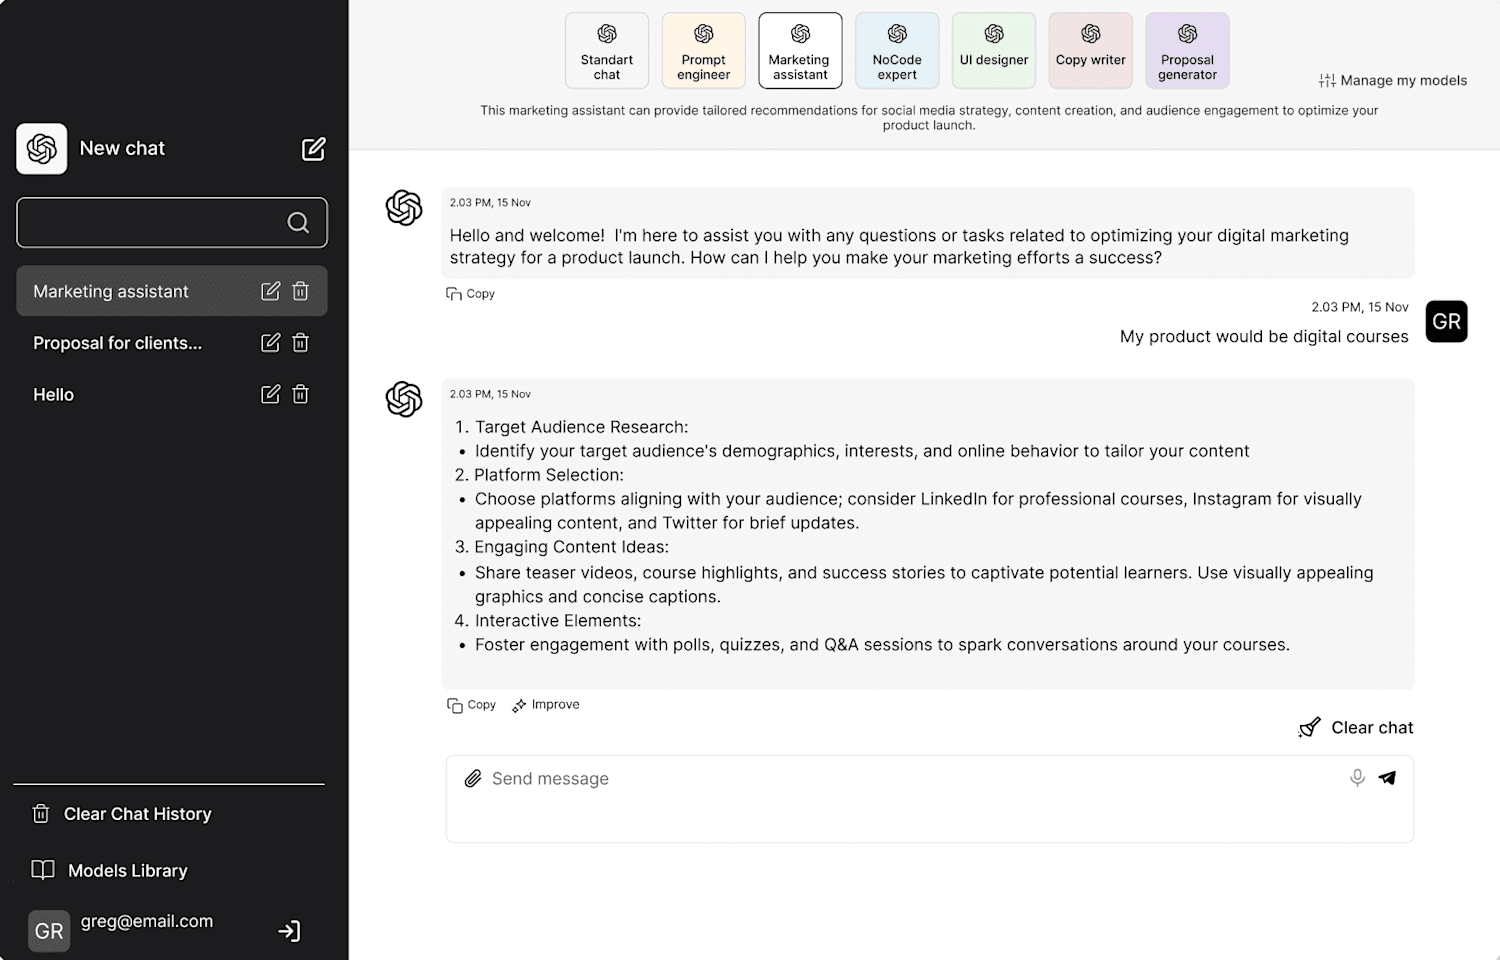The image size is (1500, 960).
Task: Improve the assistant's last response
Action: [x=546, y=705]
